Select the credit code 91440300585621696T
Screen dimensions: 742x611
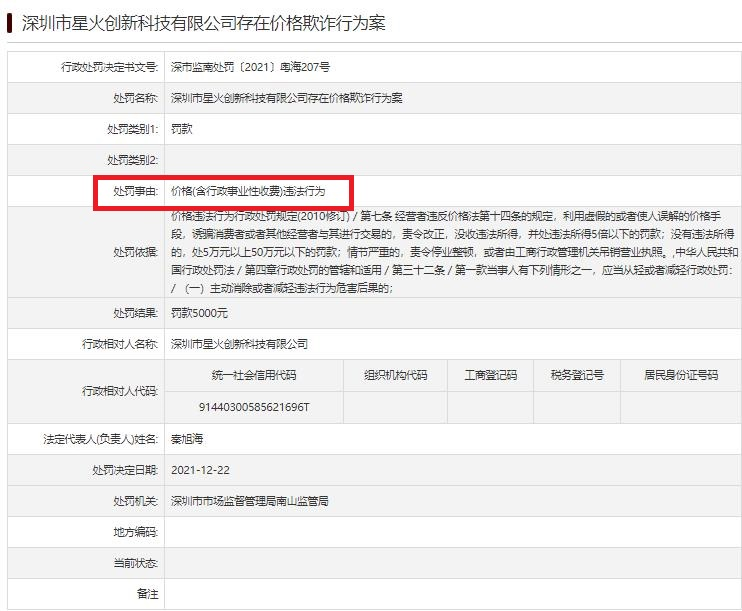click(254, 407)
